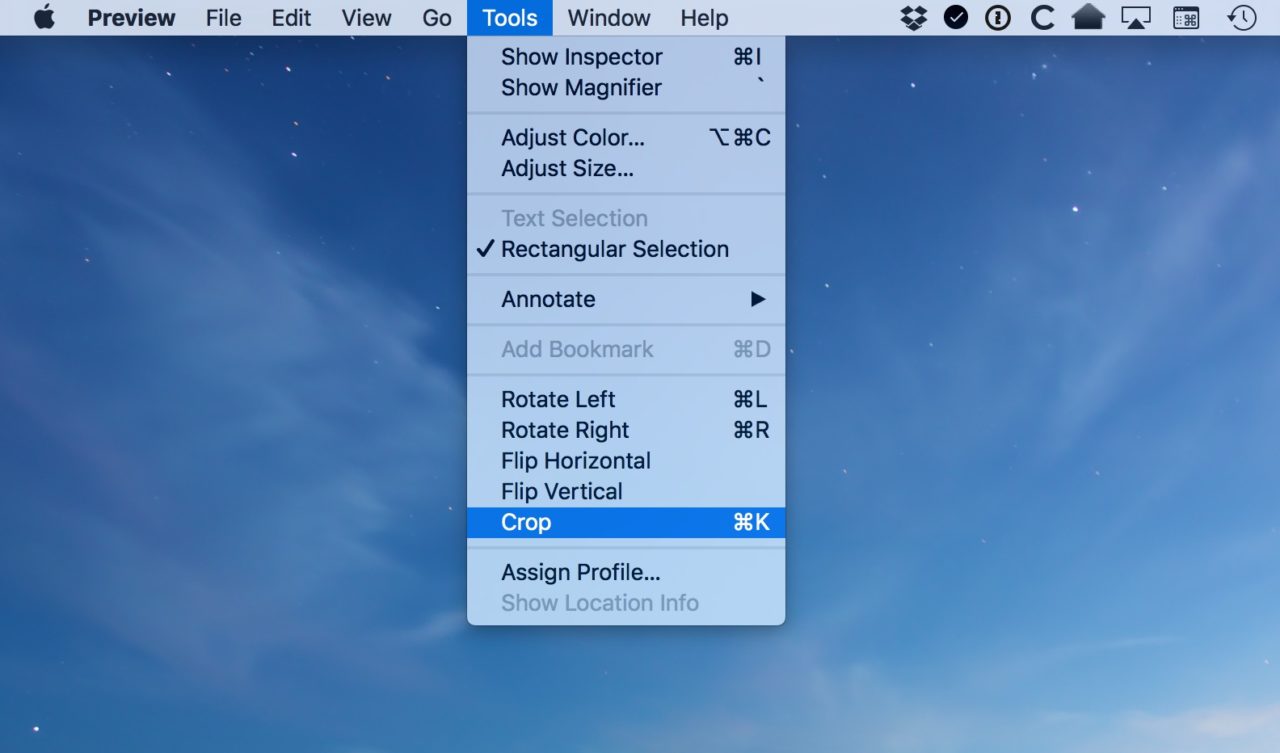
Task: Choose Rotate Right
Action: point(626,430)
